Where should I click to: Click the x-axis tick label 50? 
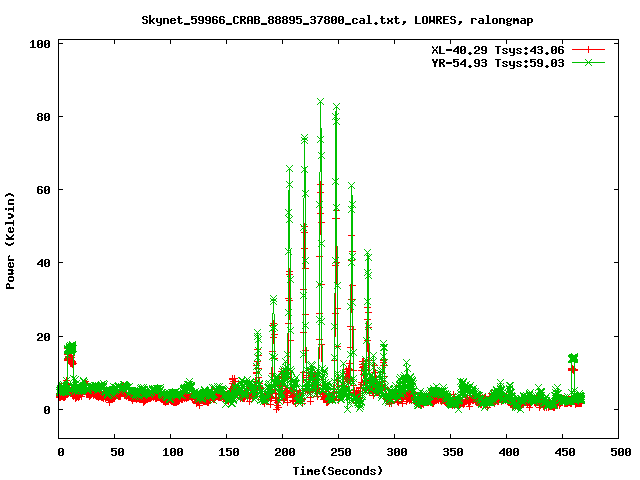117,452
